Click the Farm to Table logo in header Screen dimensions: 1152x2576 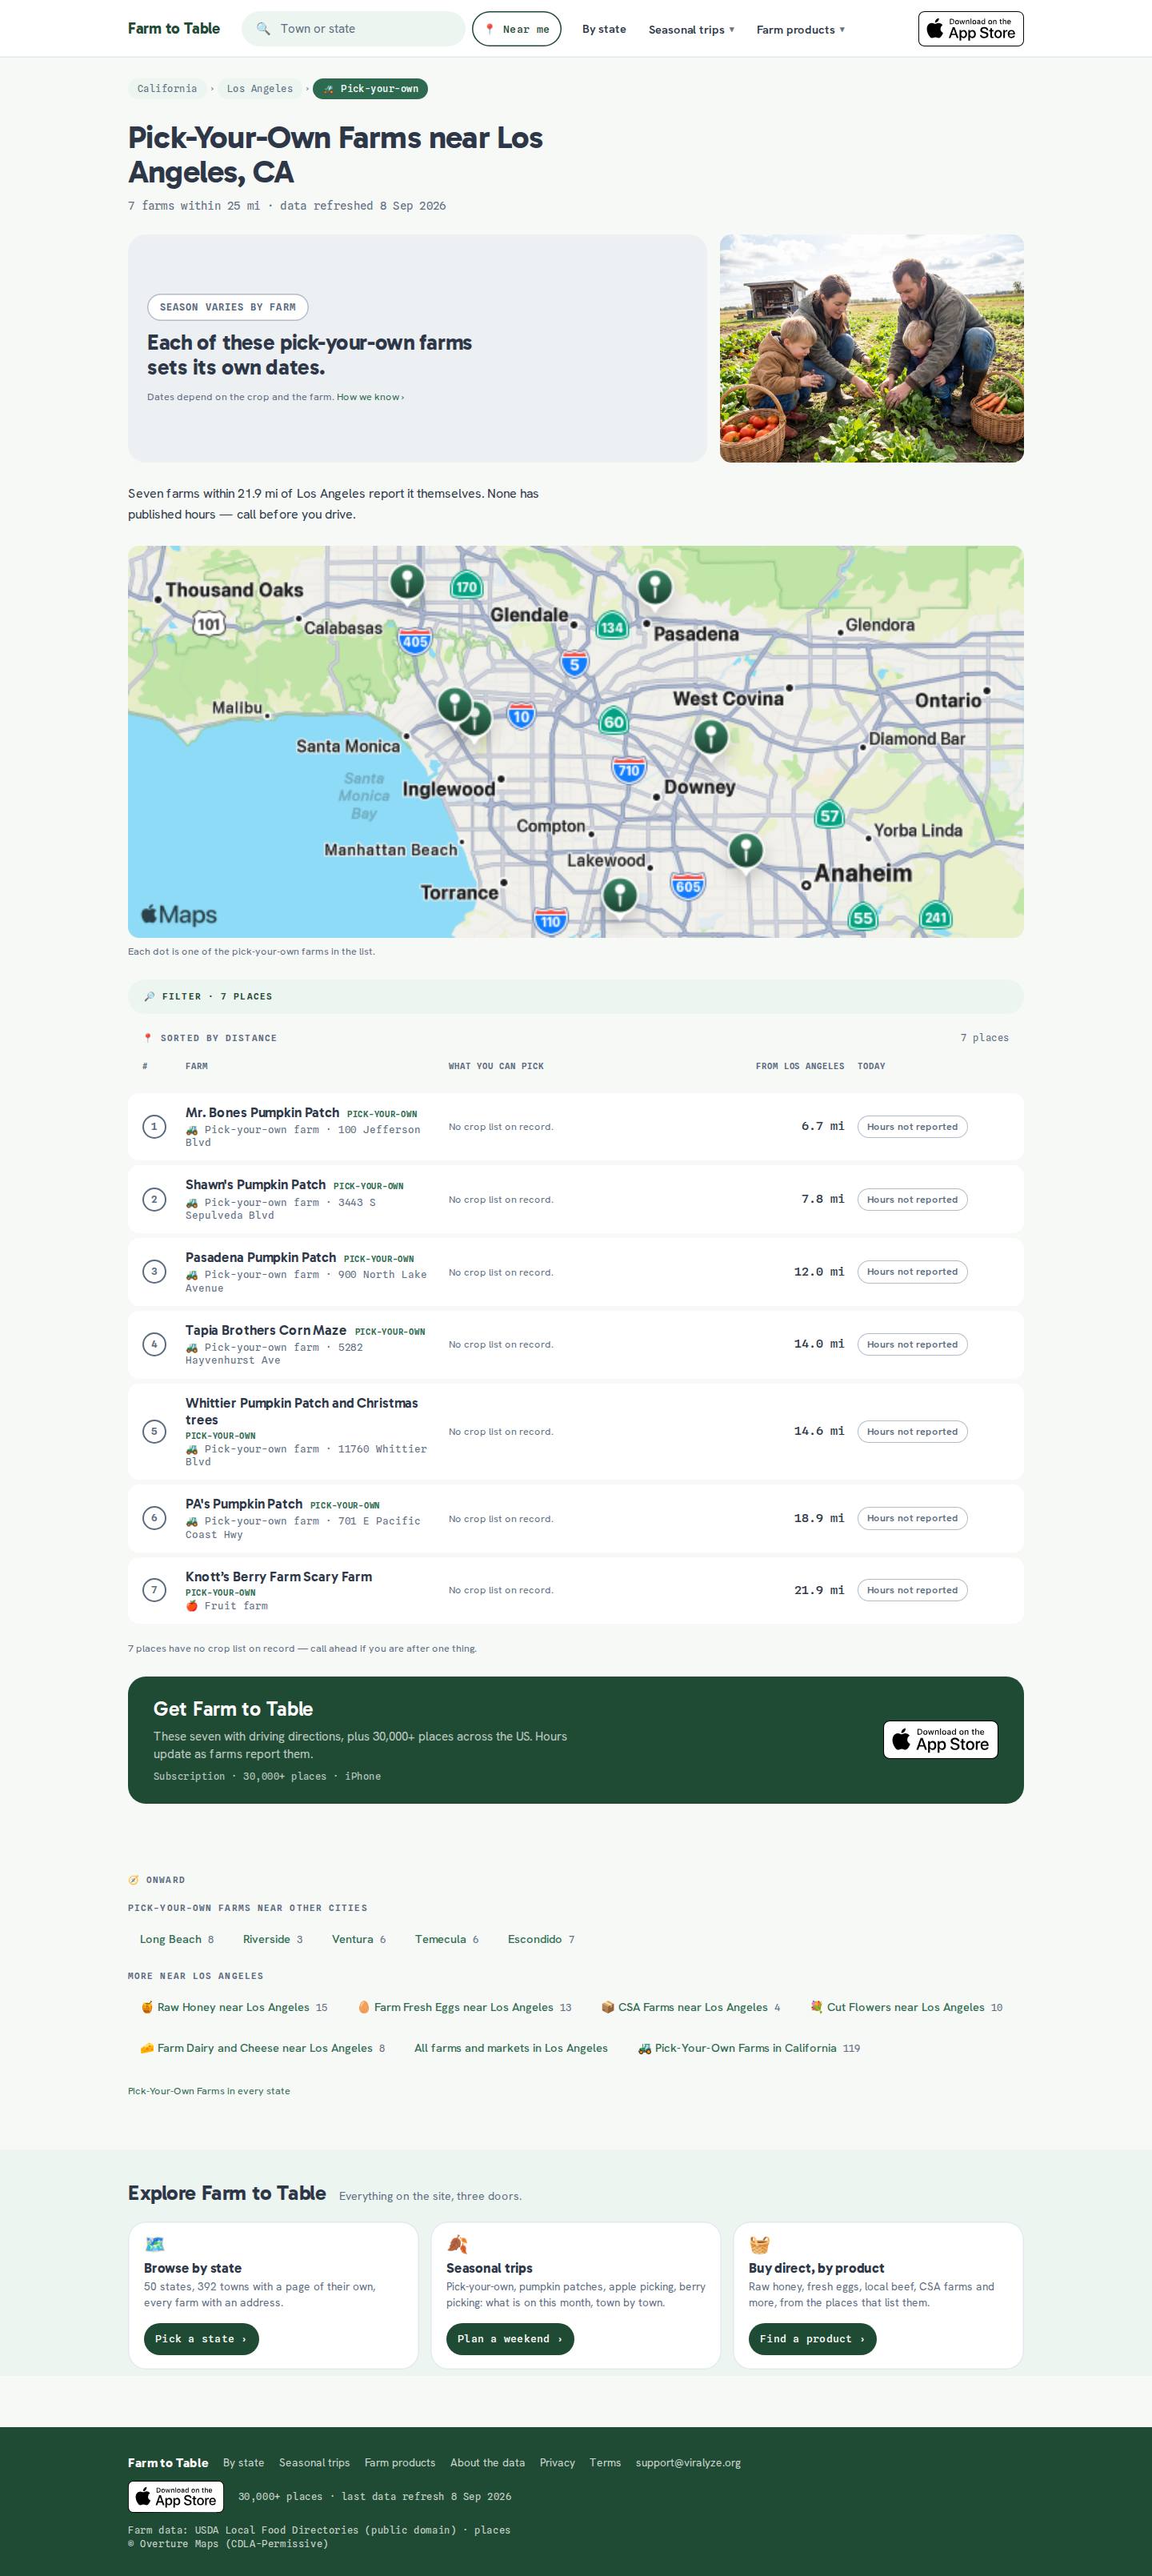click(x=174, y=29)
